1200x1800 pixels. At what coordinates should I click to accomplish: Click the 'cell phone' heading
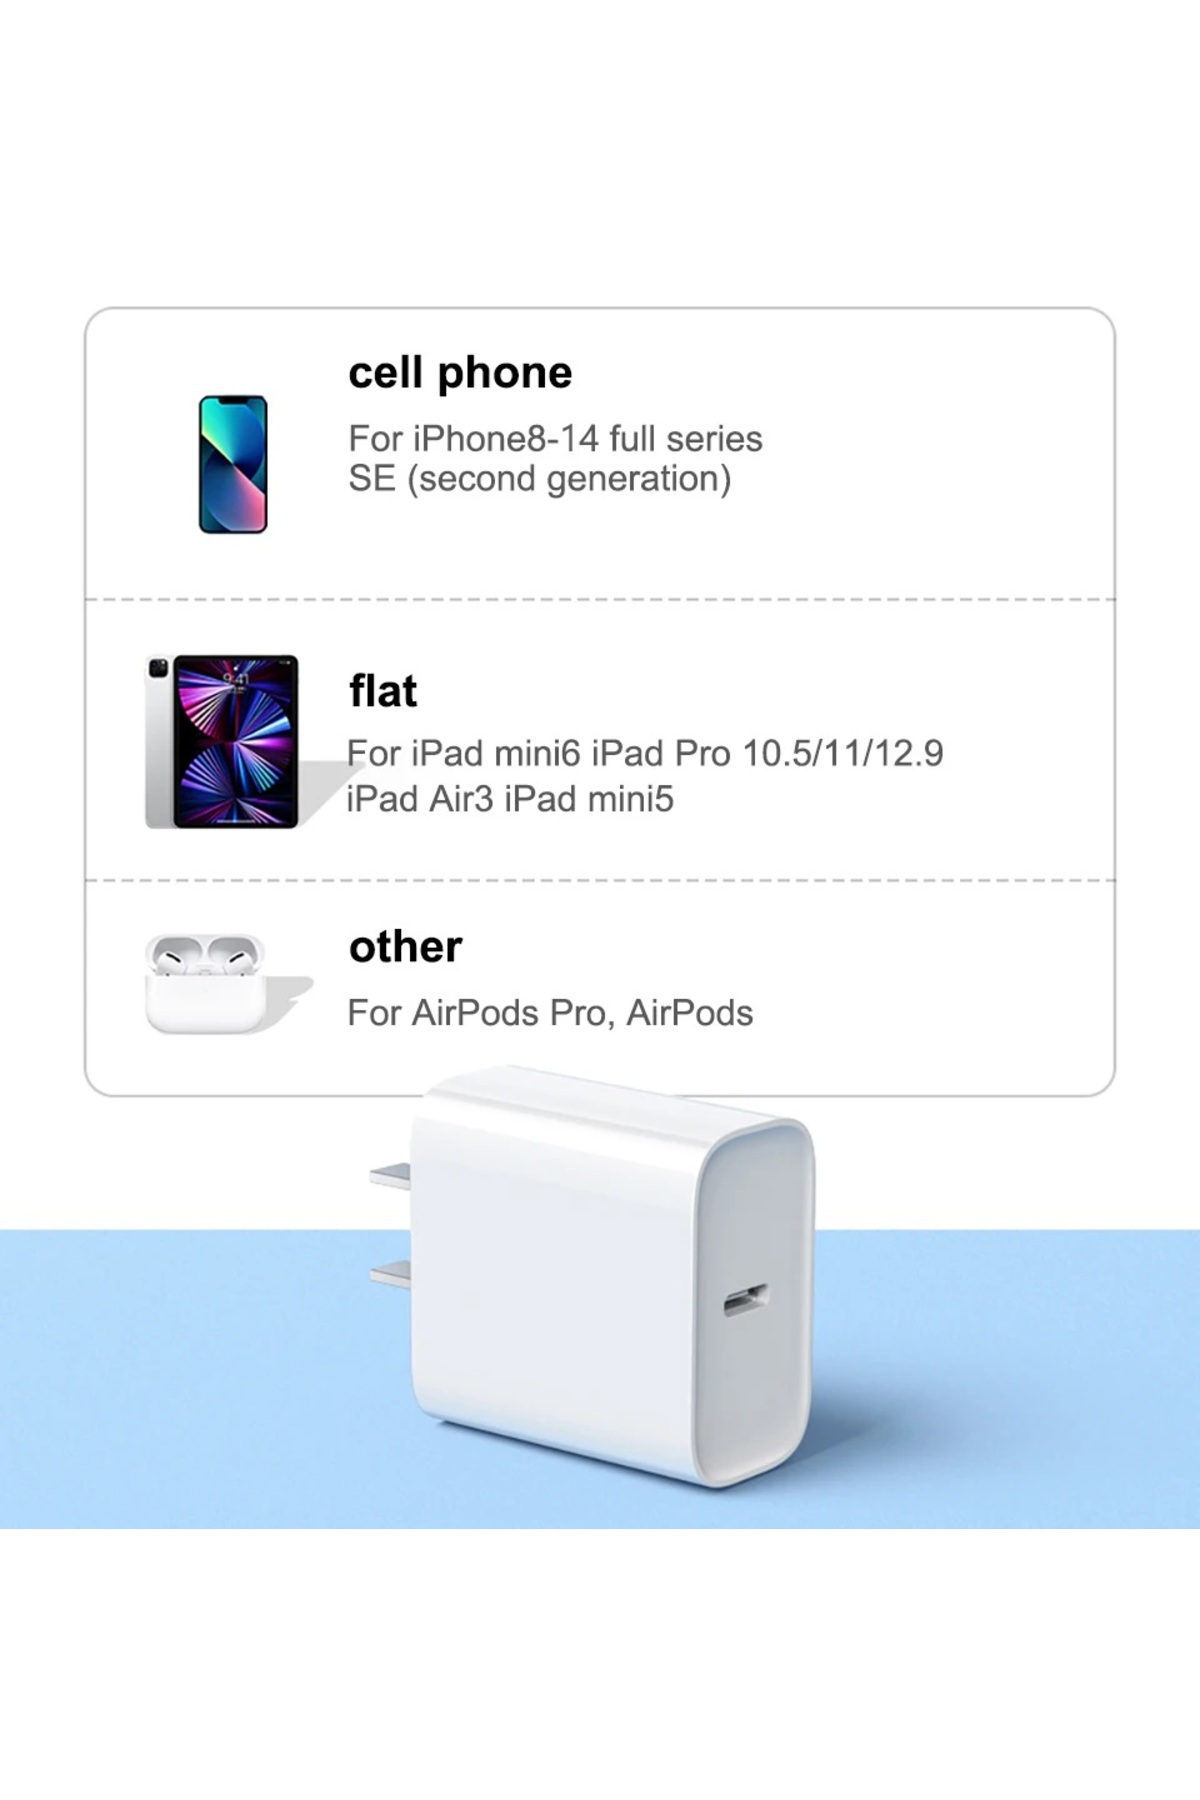pos(460,373)
